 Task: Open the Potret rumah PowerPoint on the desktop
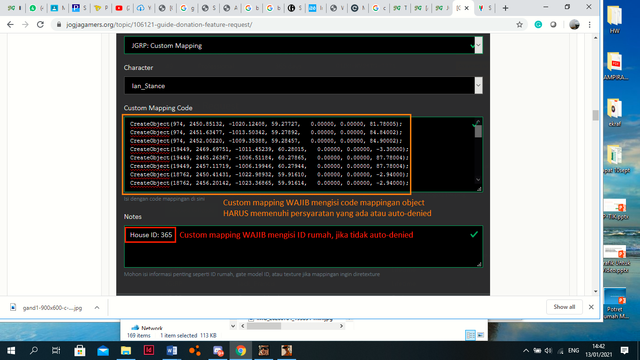coord(615,304)
